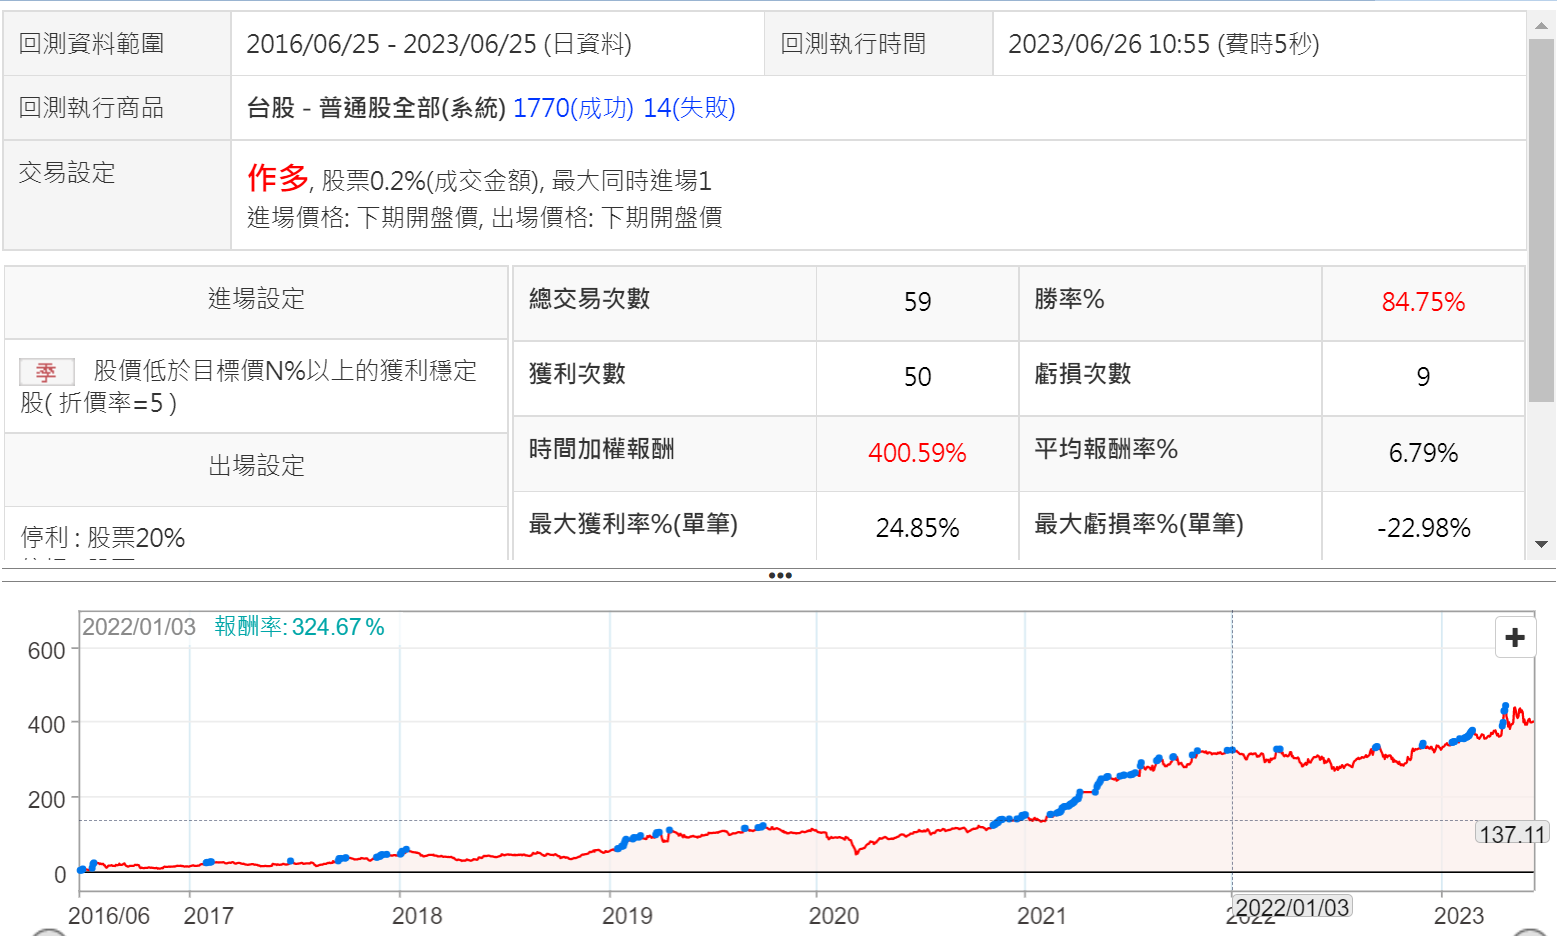Click the three-dot panel divider handle
The image size is (1557, 936).
click(x=779, y=575)
